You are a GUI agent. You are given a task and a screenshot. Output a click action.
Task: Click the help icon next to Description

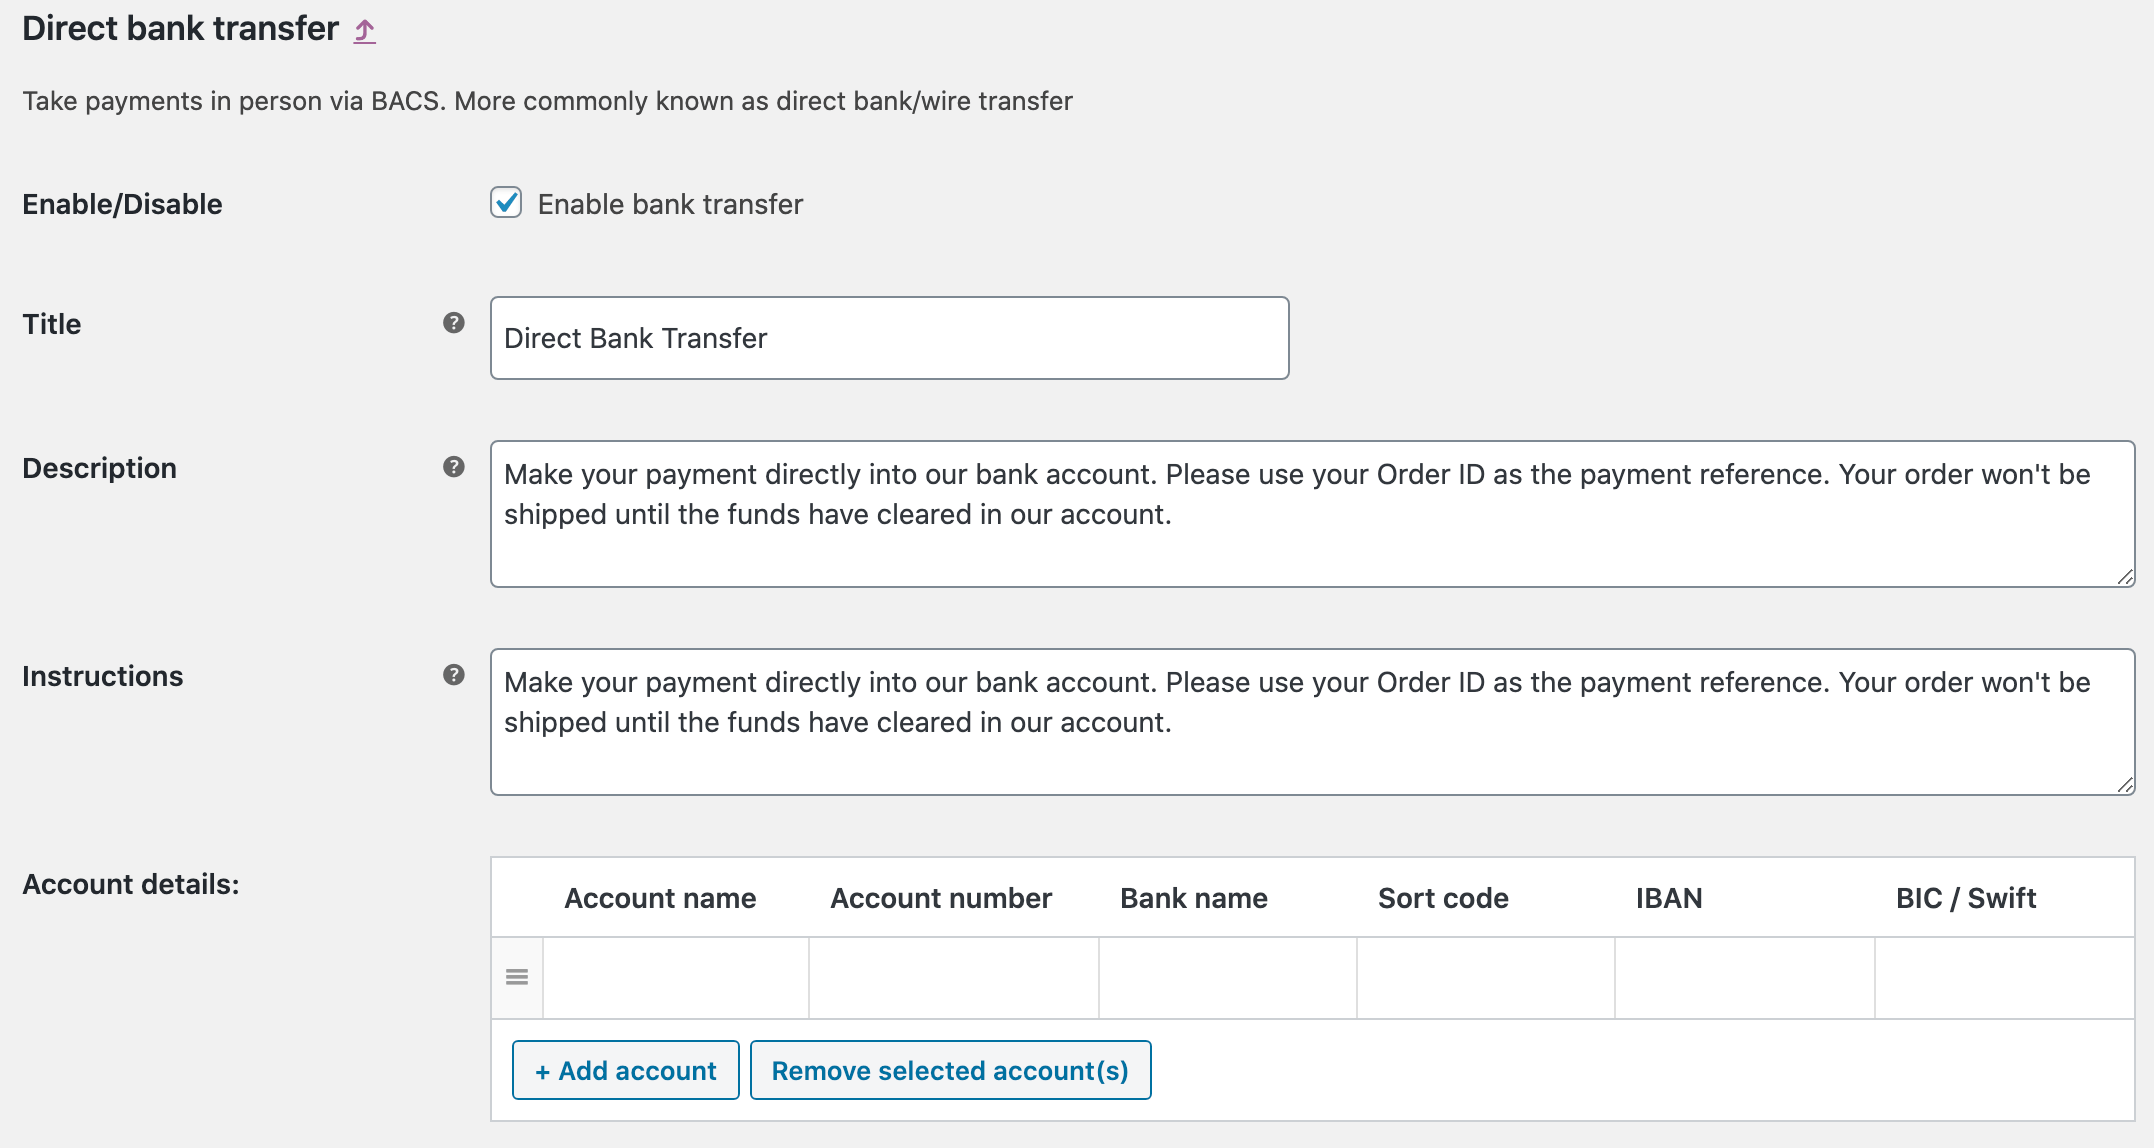[x=454, y=467]
